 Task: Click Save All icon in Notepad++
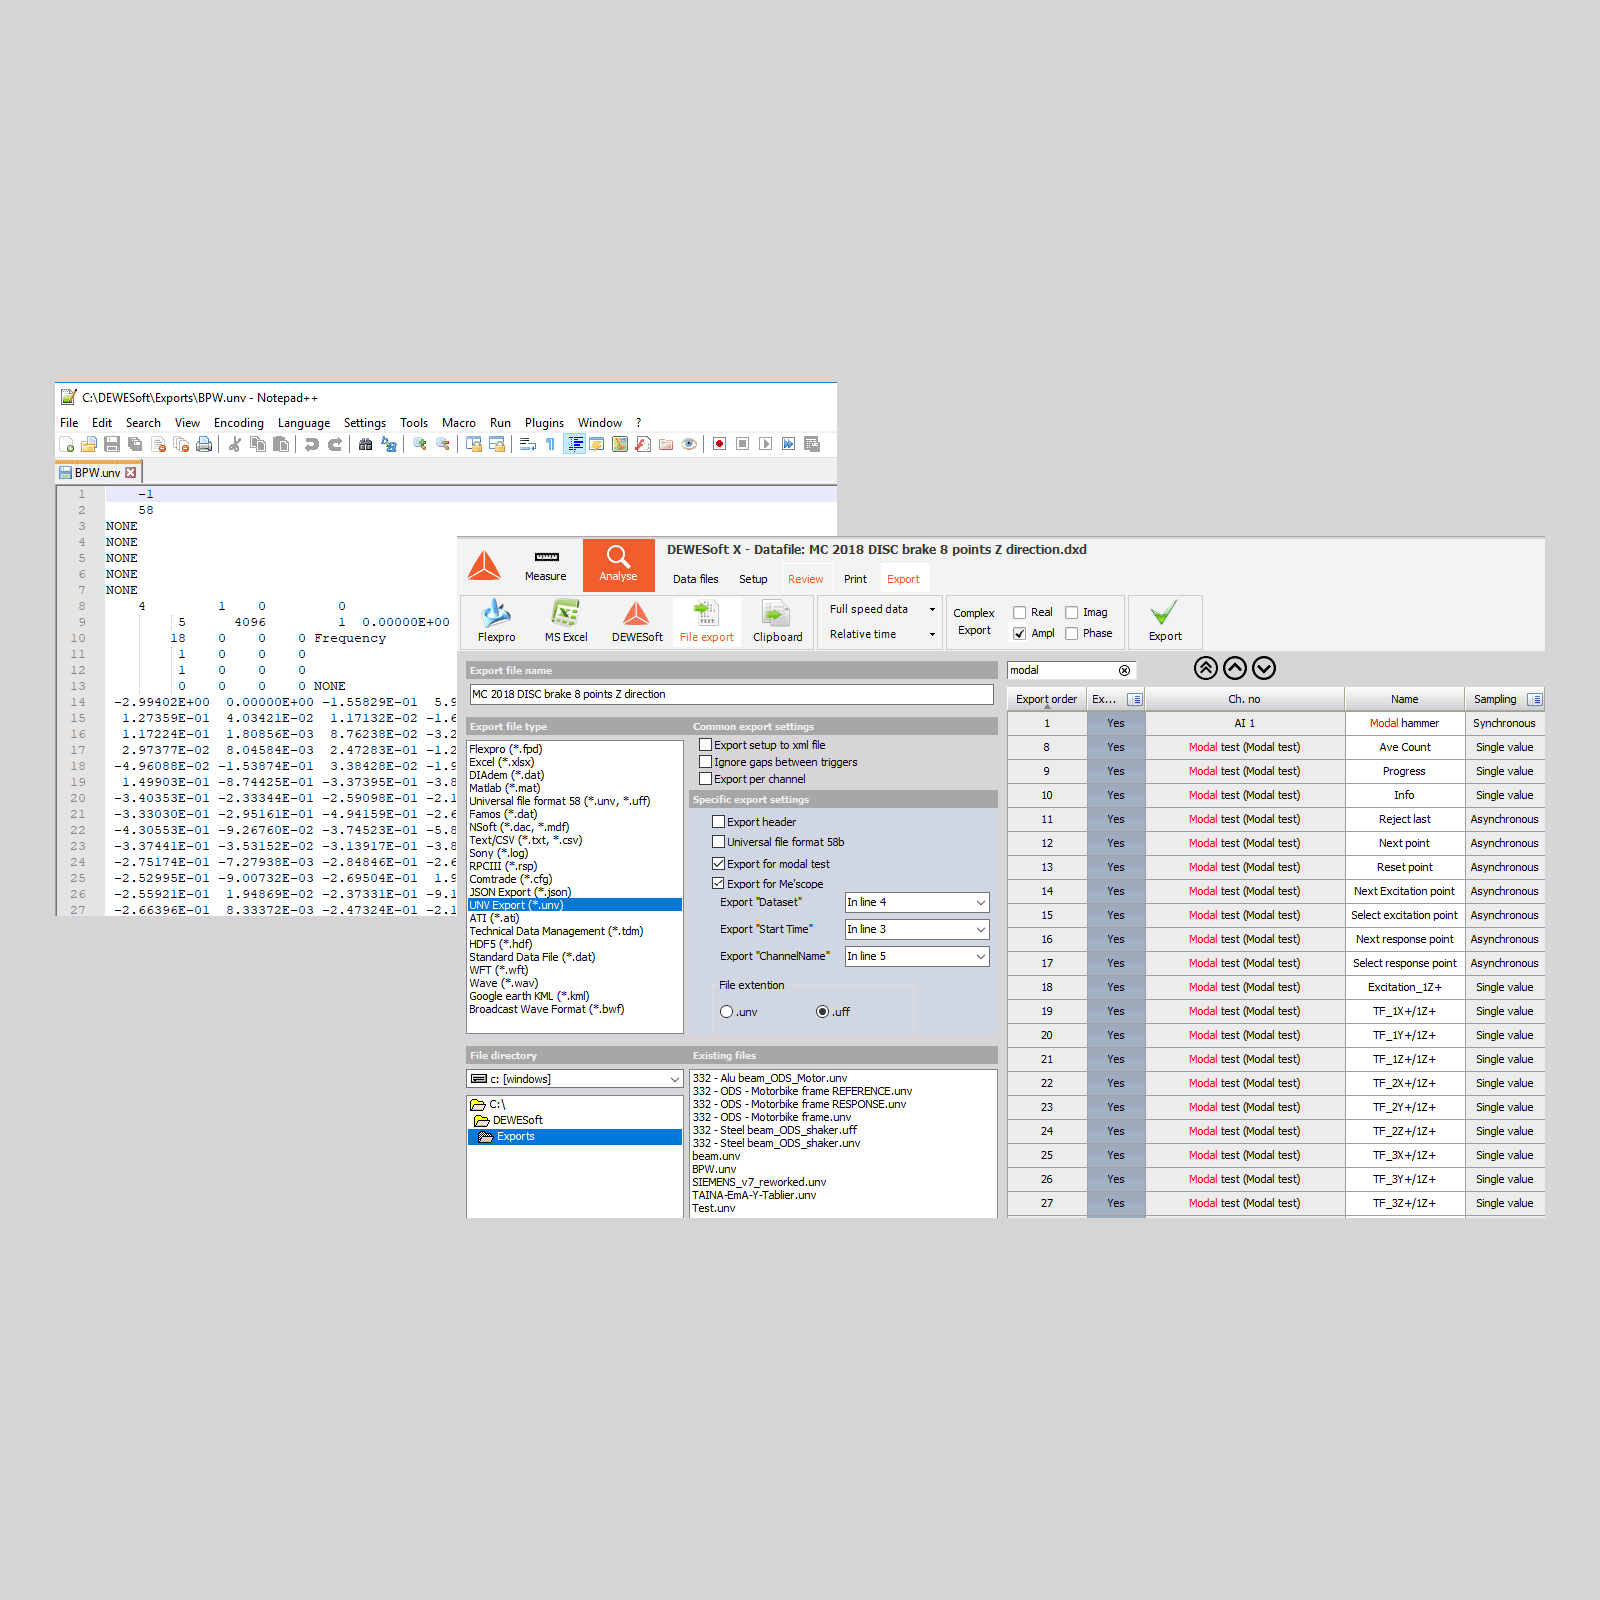[135, 444]
